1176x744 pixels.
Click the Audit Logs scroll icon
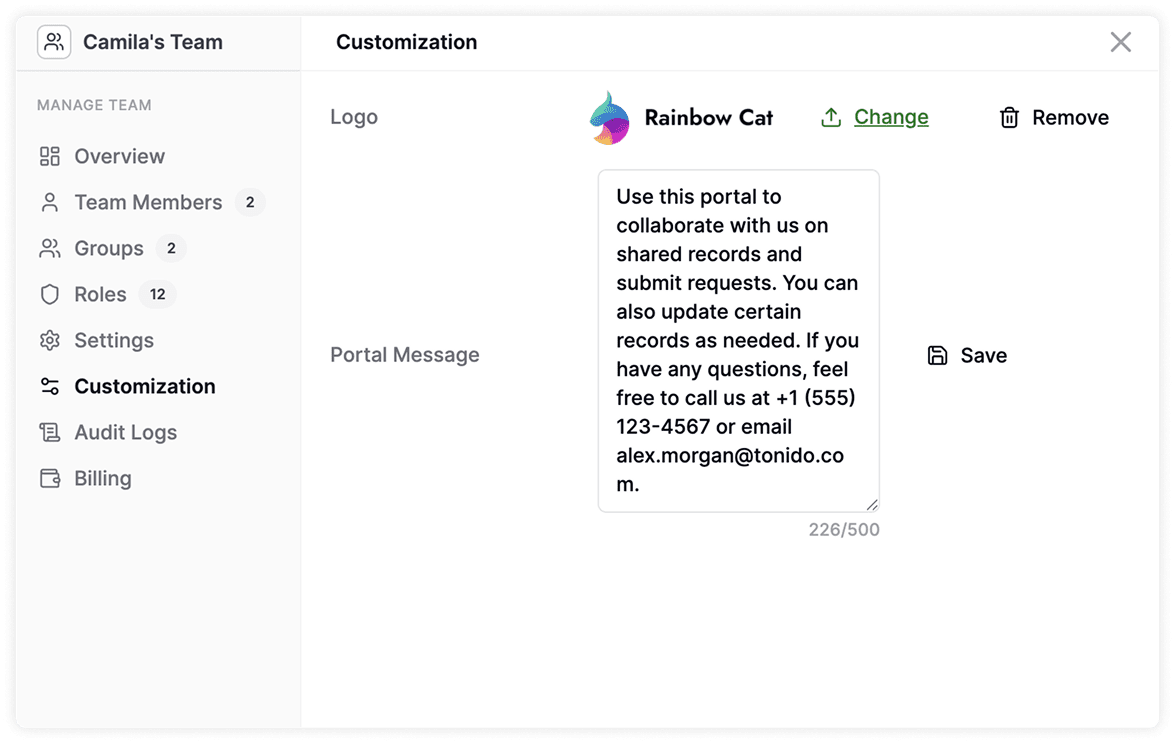pyautogui.click(x=50, y=432)
